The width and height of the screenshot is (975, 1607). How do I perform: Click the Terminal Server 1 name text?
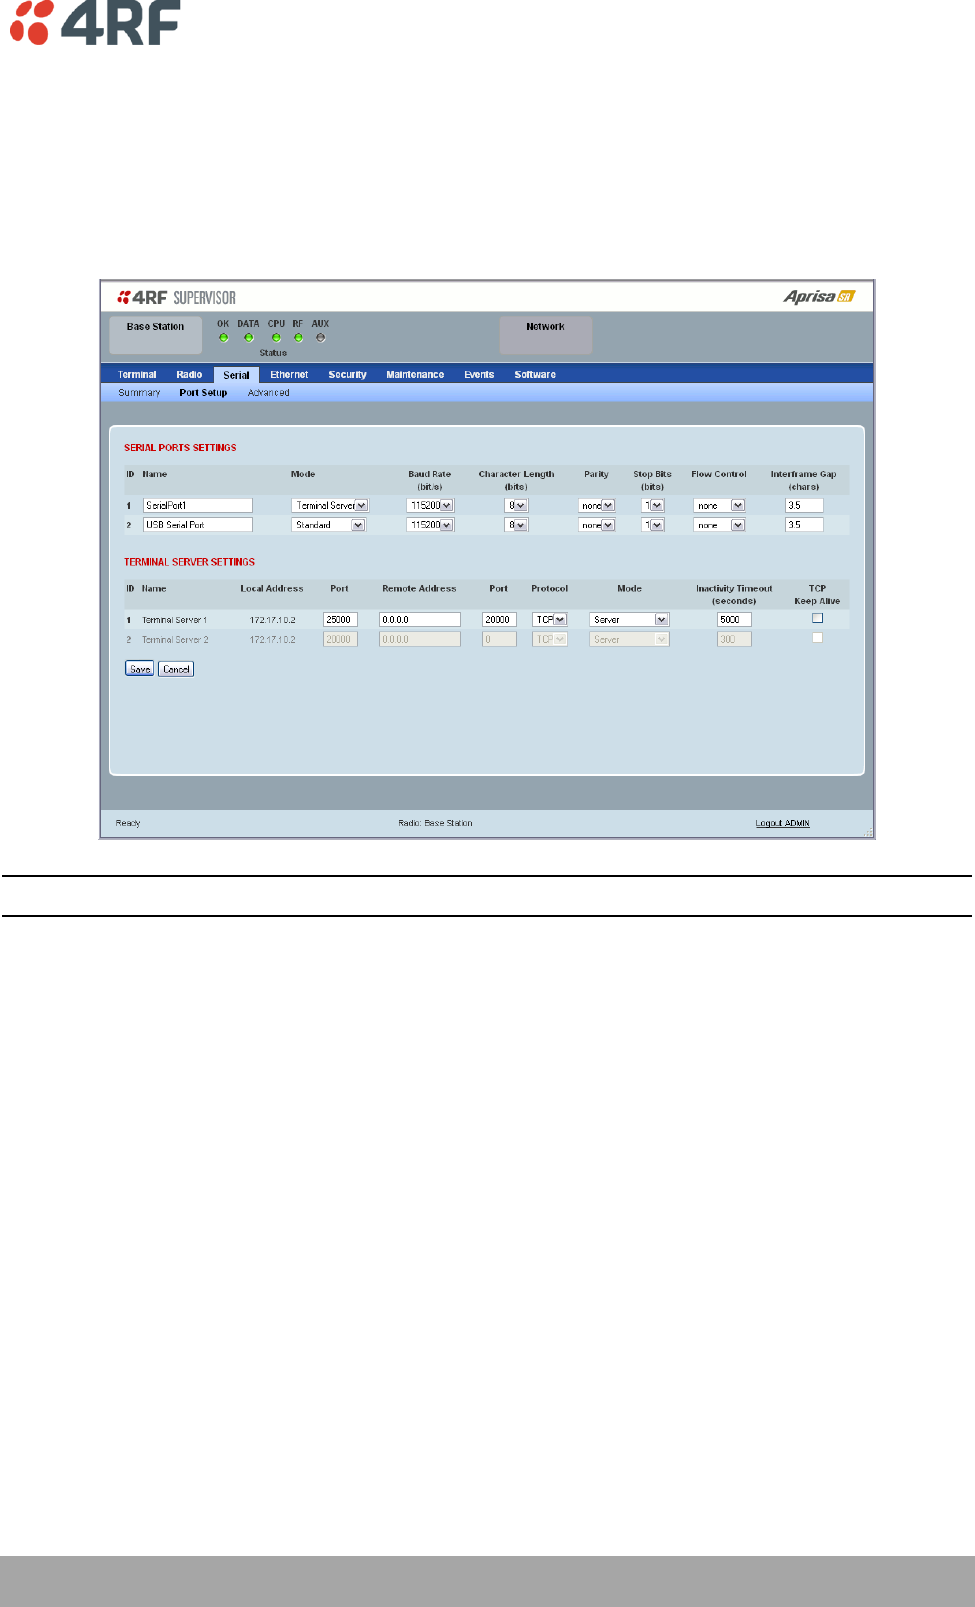[x=175, y=620]
